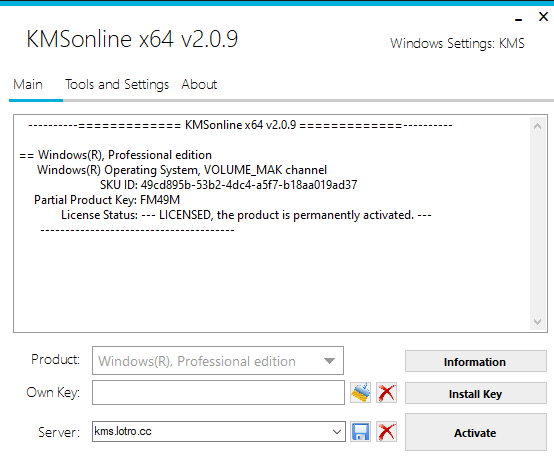Click the Information button

coord(476,361)
